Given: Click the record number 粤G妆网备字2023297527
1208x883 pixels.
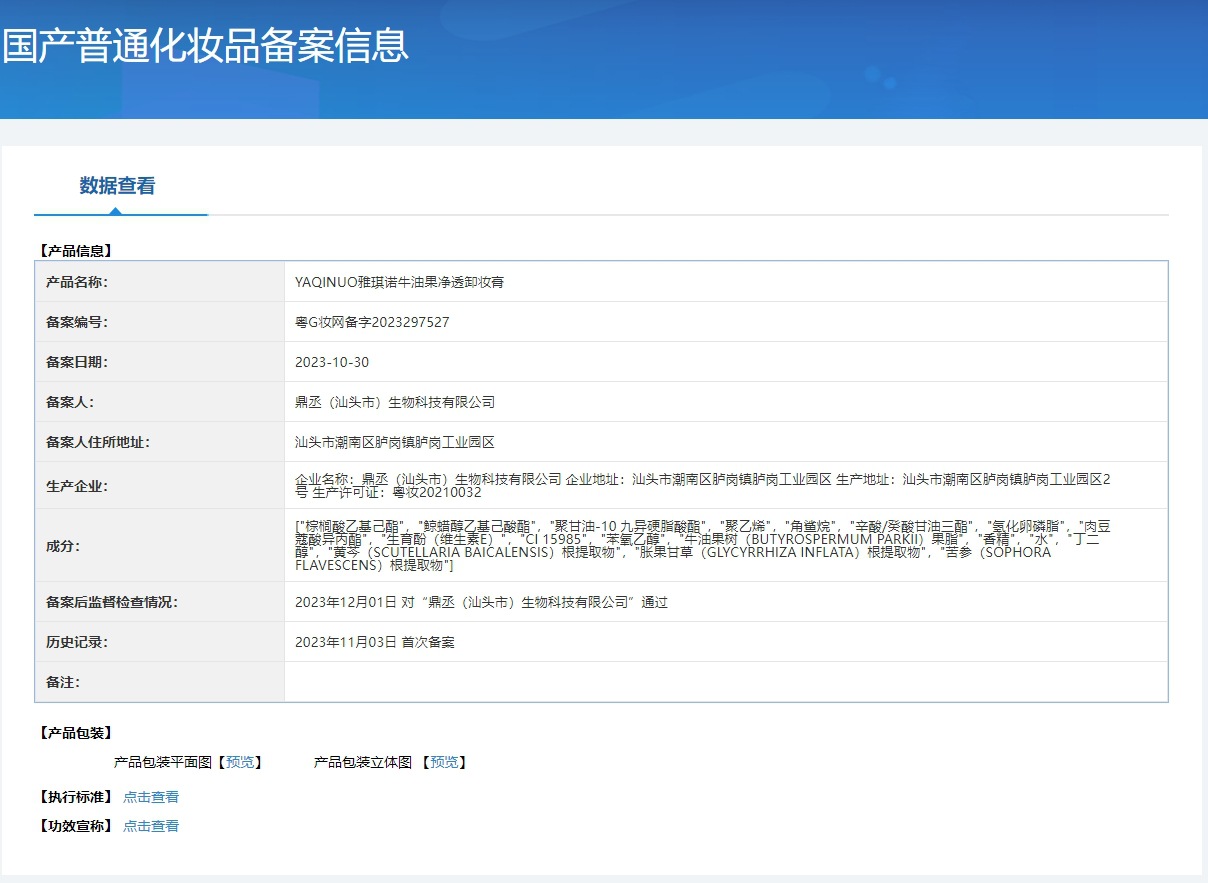Looking at the screenshot, I should [372, 322].
